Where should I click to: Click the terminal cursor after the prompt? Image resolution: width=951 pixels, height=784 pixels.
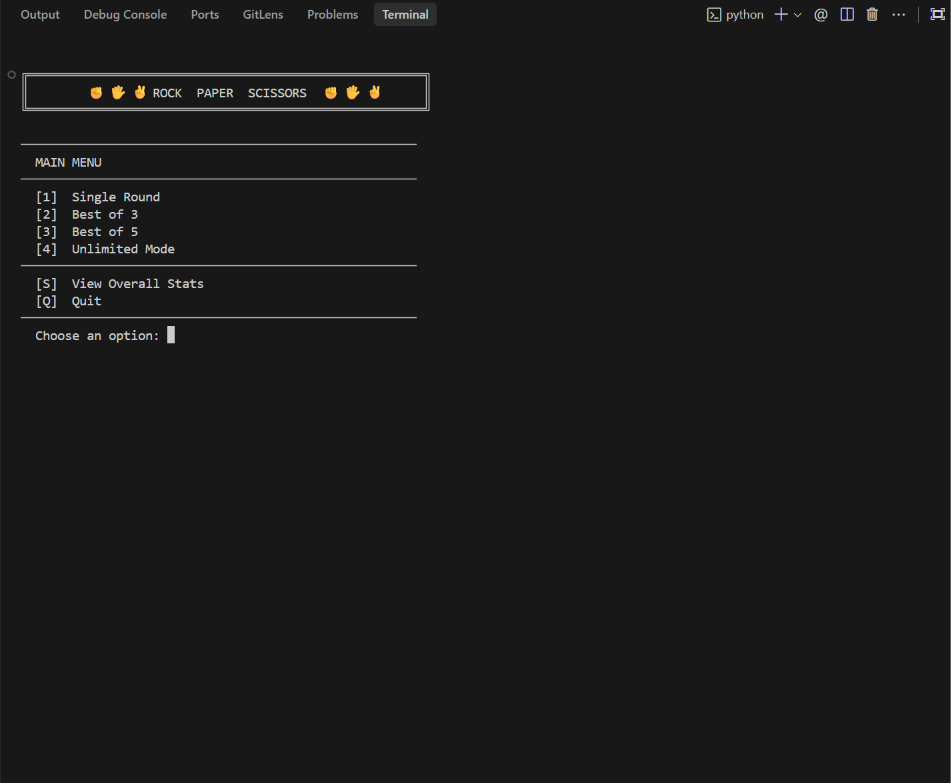tap(171, 335)
